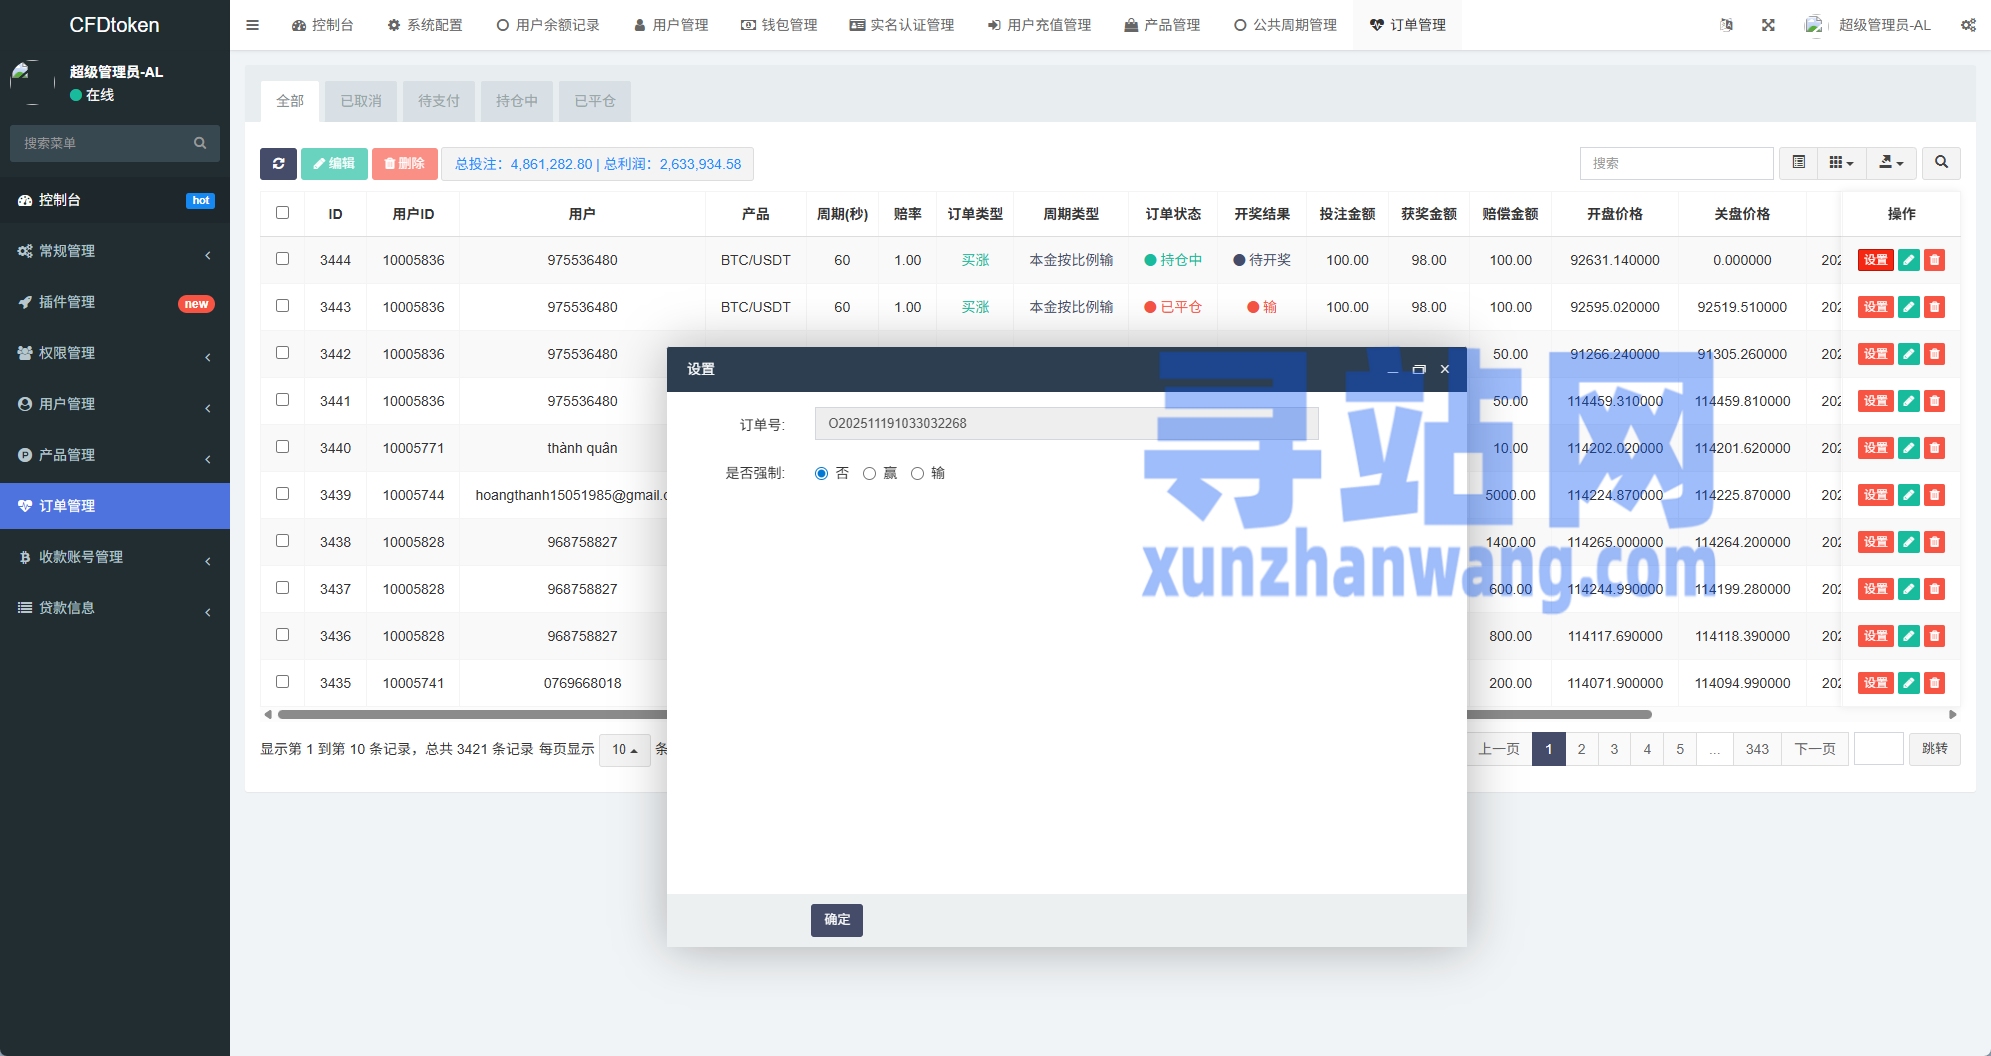
Task: Toggle the table view list icon
Action: click(x=1798, y=163)
